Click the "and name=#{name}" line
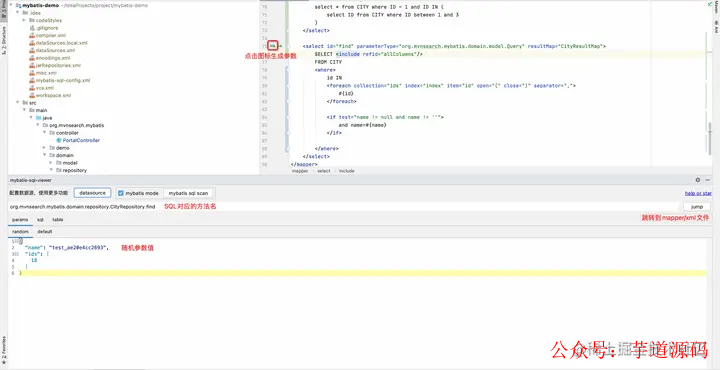Image resolution: width=720 pixels, height=370 pixels. point(362,125)
